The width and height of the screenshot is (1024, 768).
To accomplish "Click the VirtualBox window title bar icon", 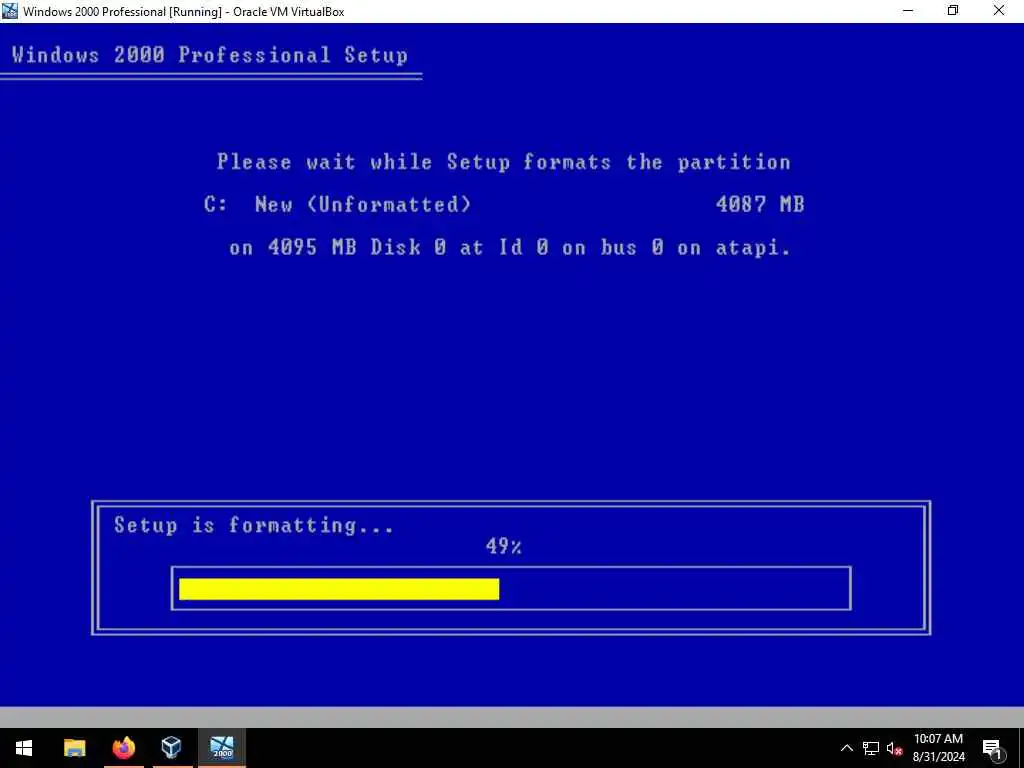I will tap(10, 11).
